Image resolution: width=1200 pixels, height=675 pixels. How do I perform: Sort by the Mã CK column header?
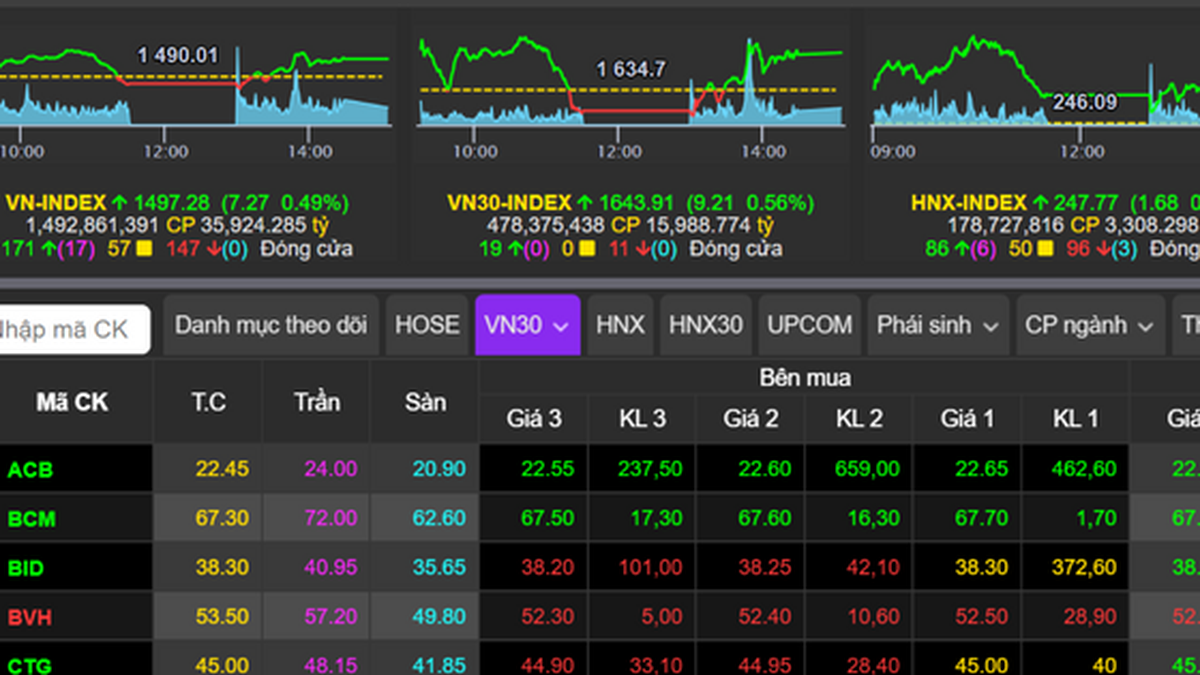pyautogui.click(x=72, y=402)
